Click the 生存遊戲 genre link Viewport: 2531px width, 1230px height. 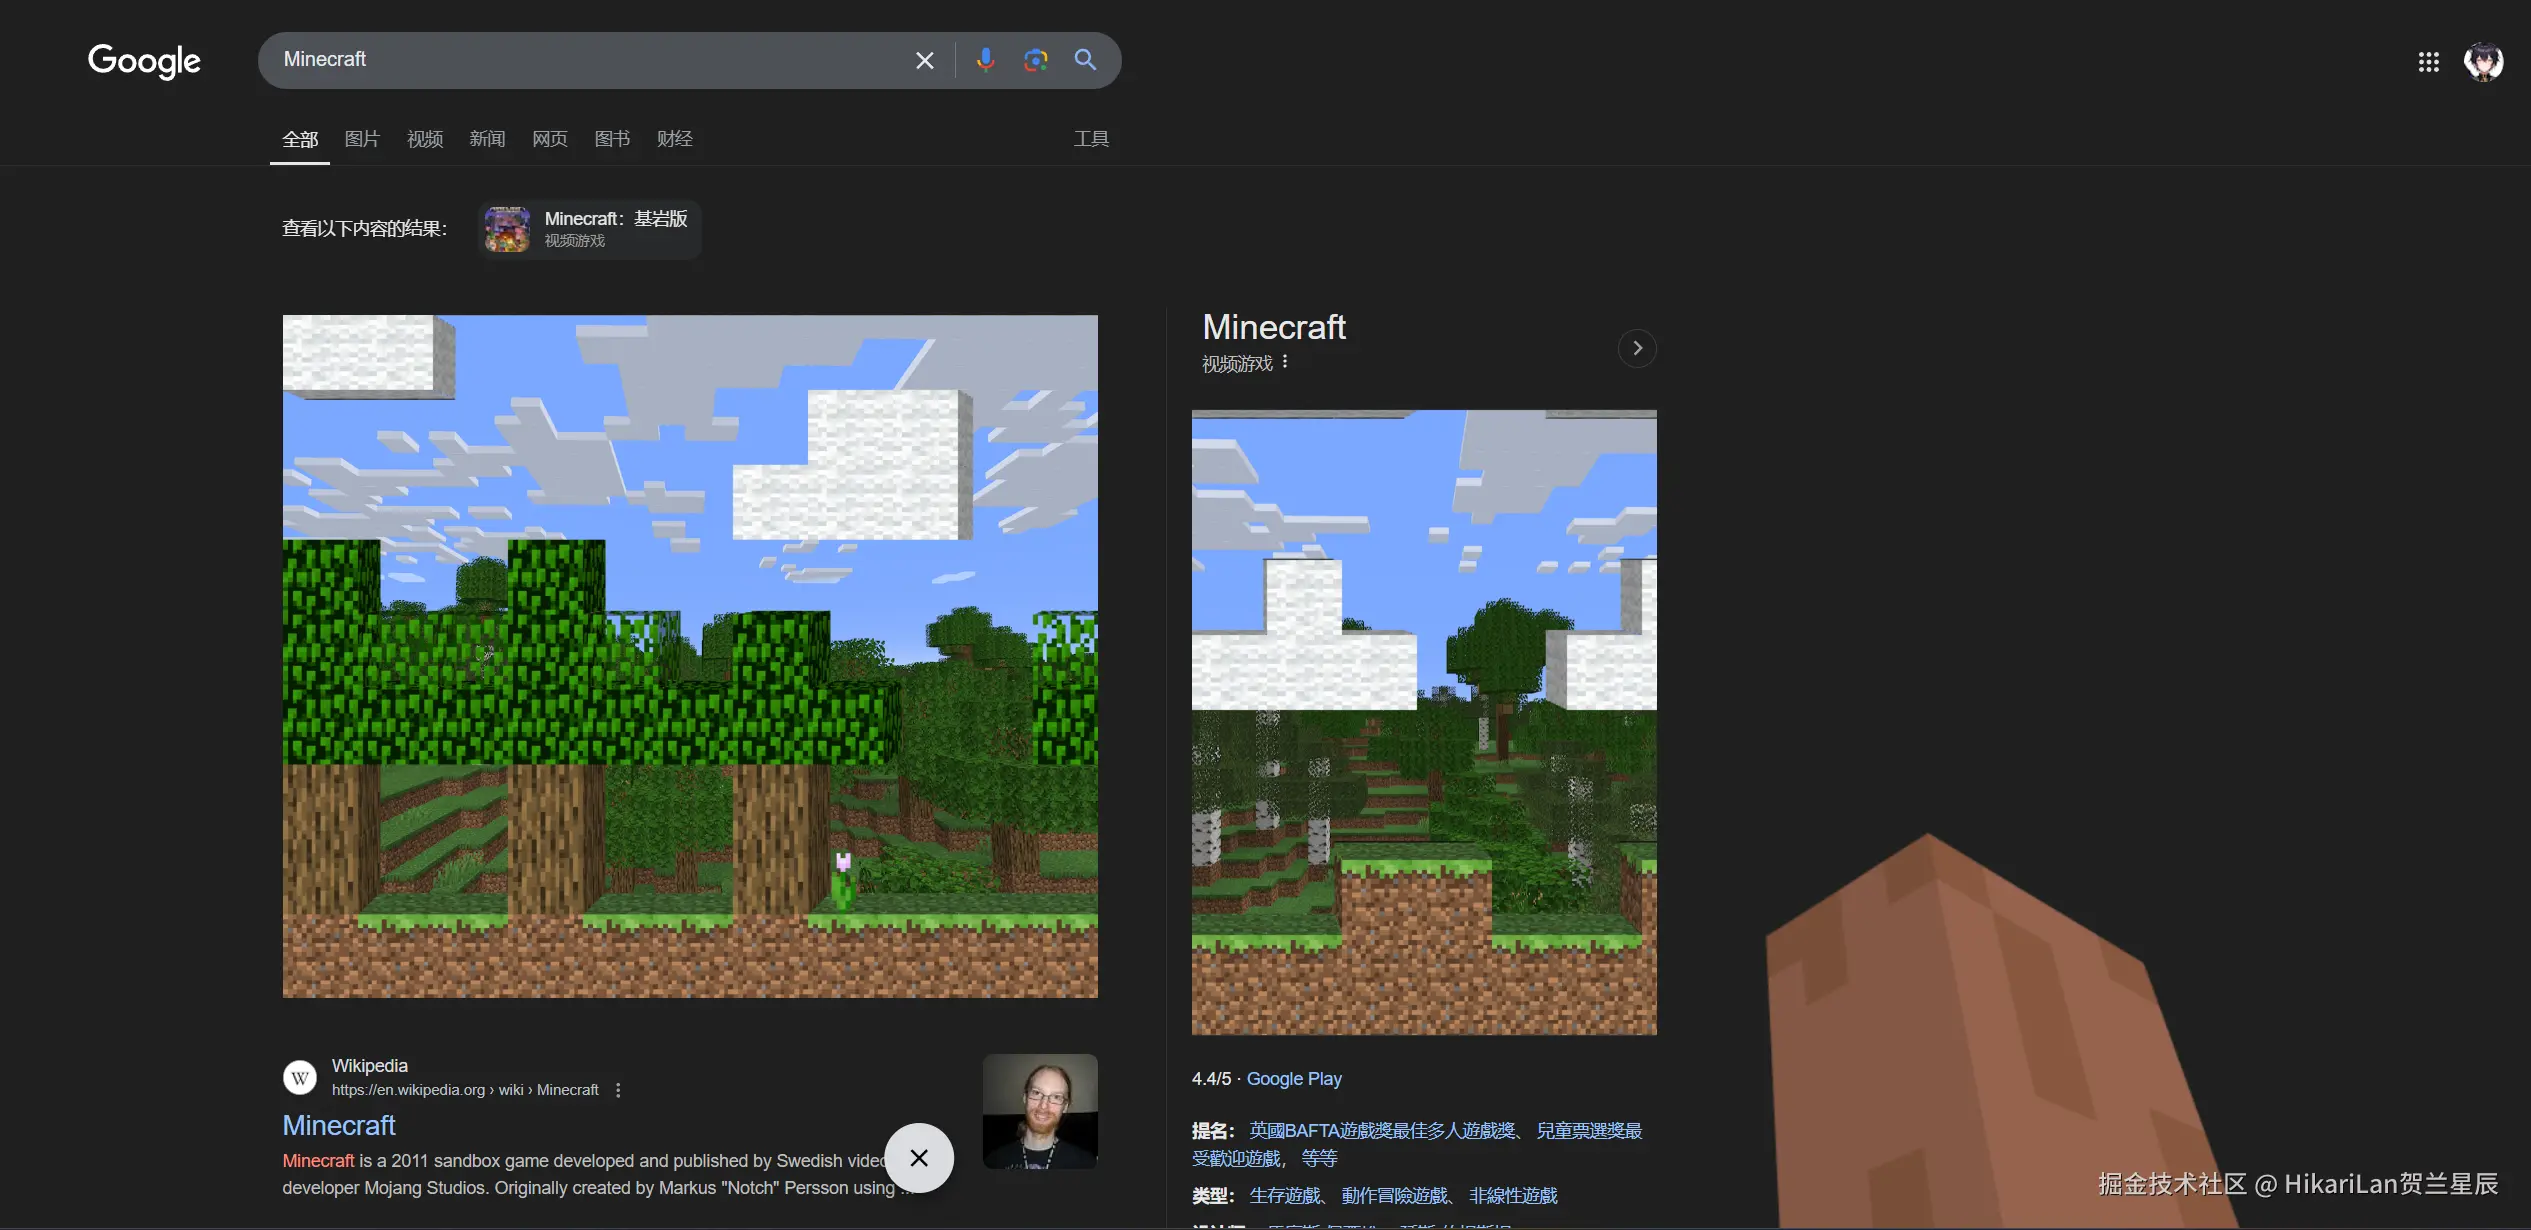[x=1284, y=1194]
